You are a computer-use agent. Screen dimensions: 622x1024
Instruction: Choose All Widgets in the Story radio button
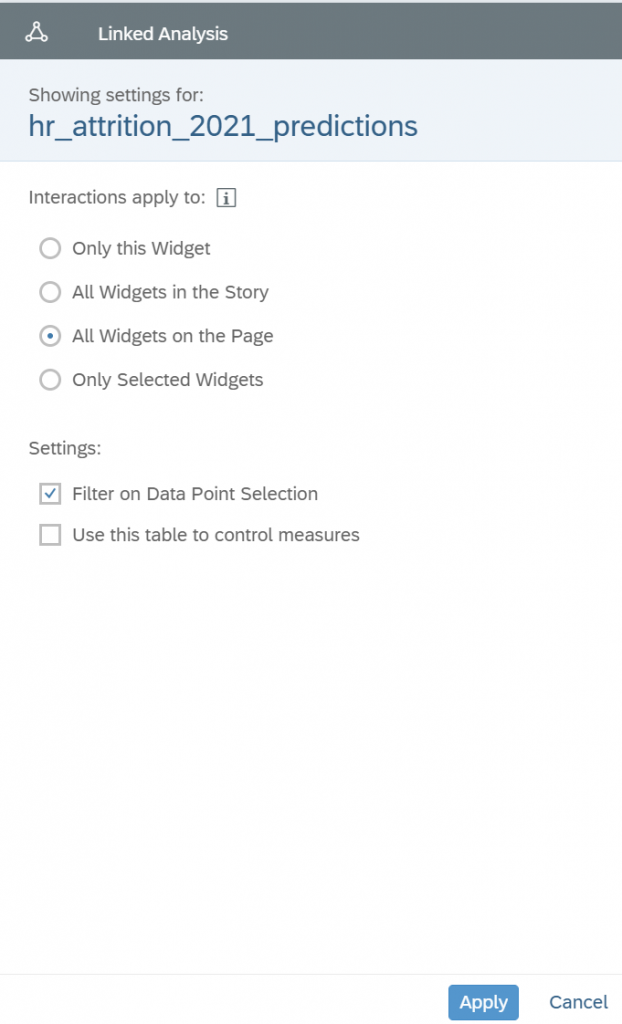tap(50, 292)
